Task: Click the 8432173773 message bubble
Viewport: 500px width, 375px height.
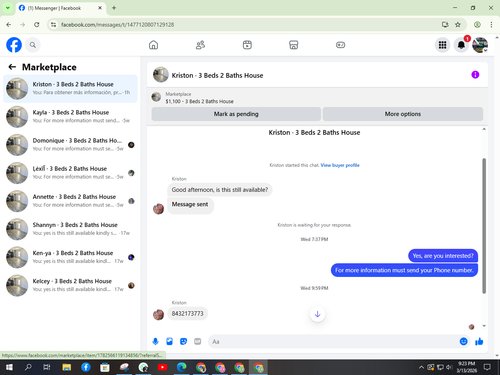Action: coord(187,314)
